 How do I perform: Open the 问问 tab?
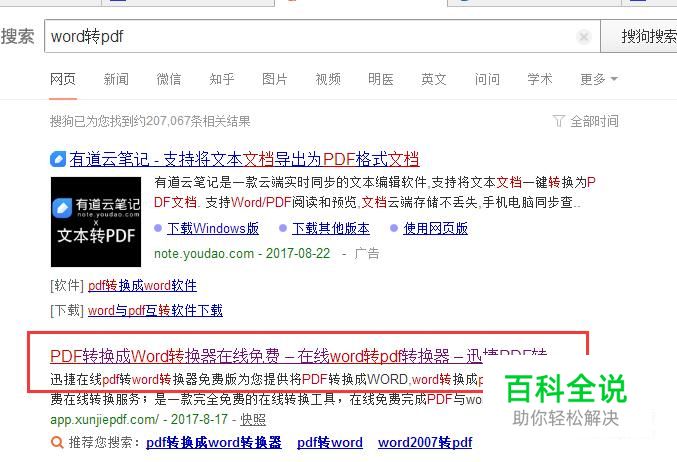coord(487,79)
